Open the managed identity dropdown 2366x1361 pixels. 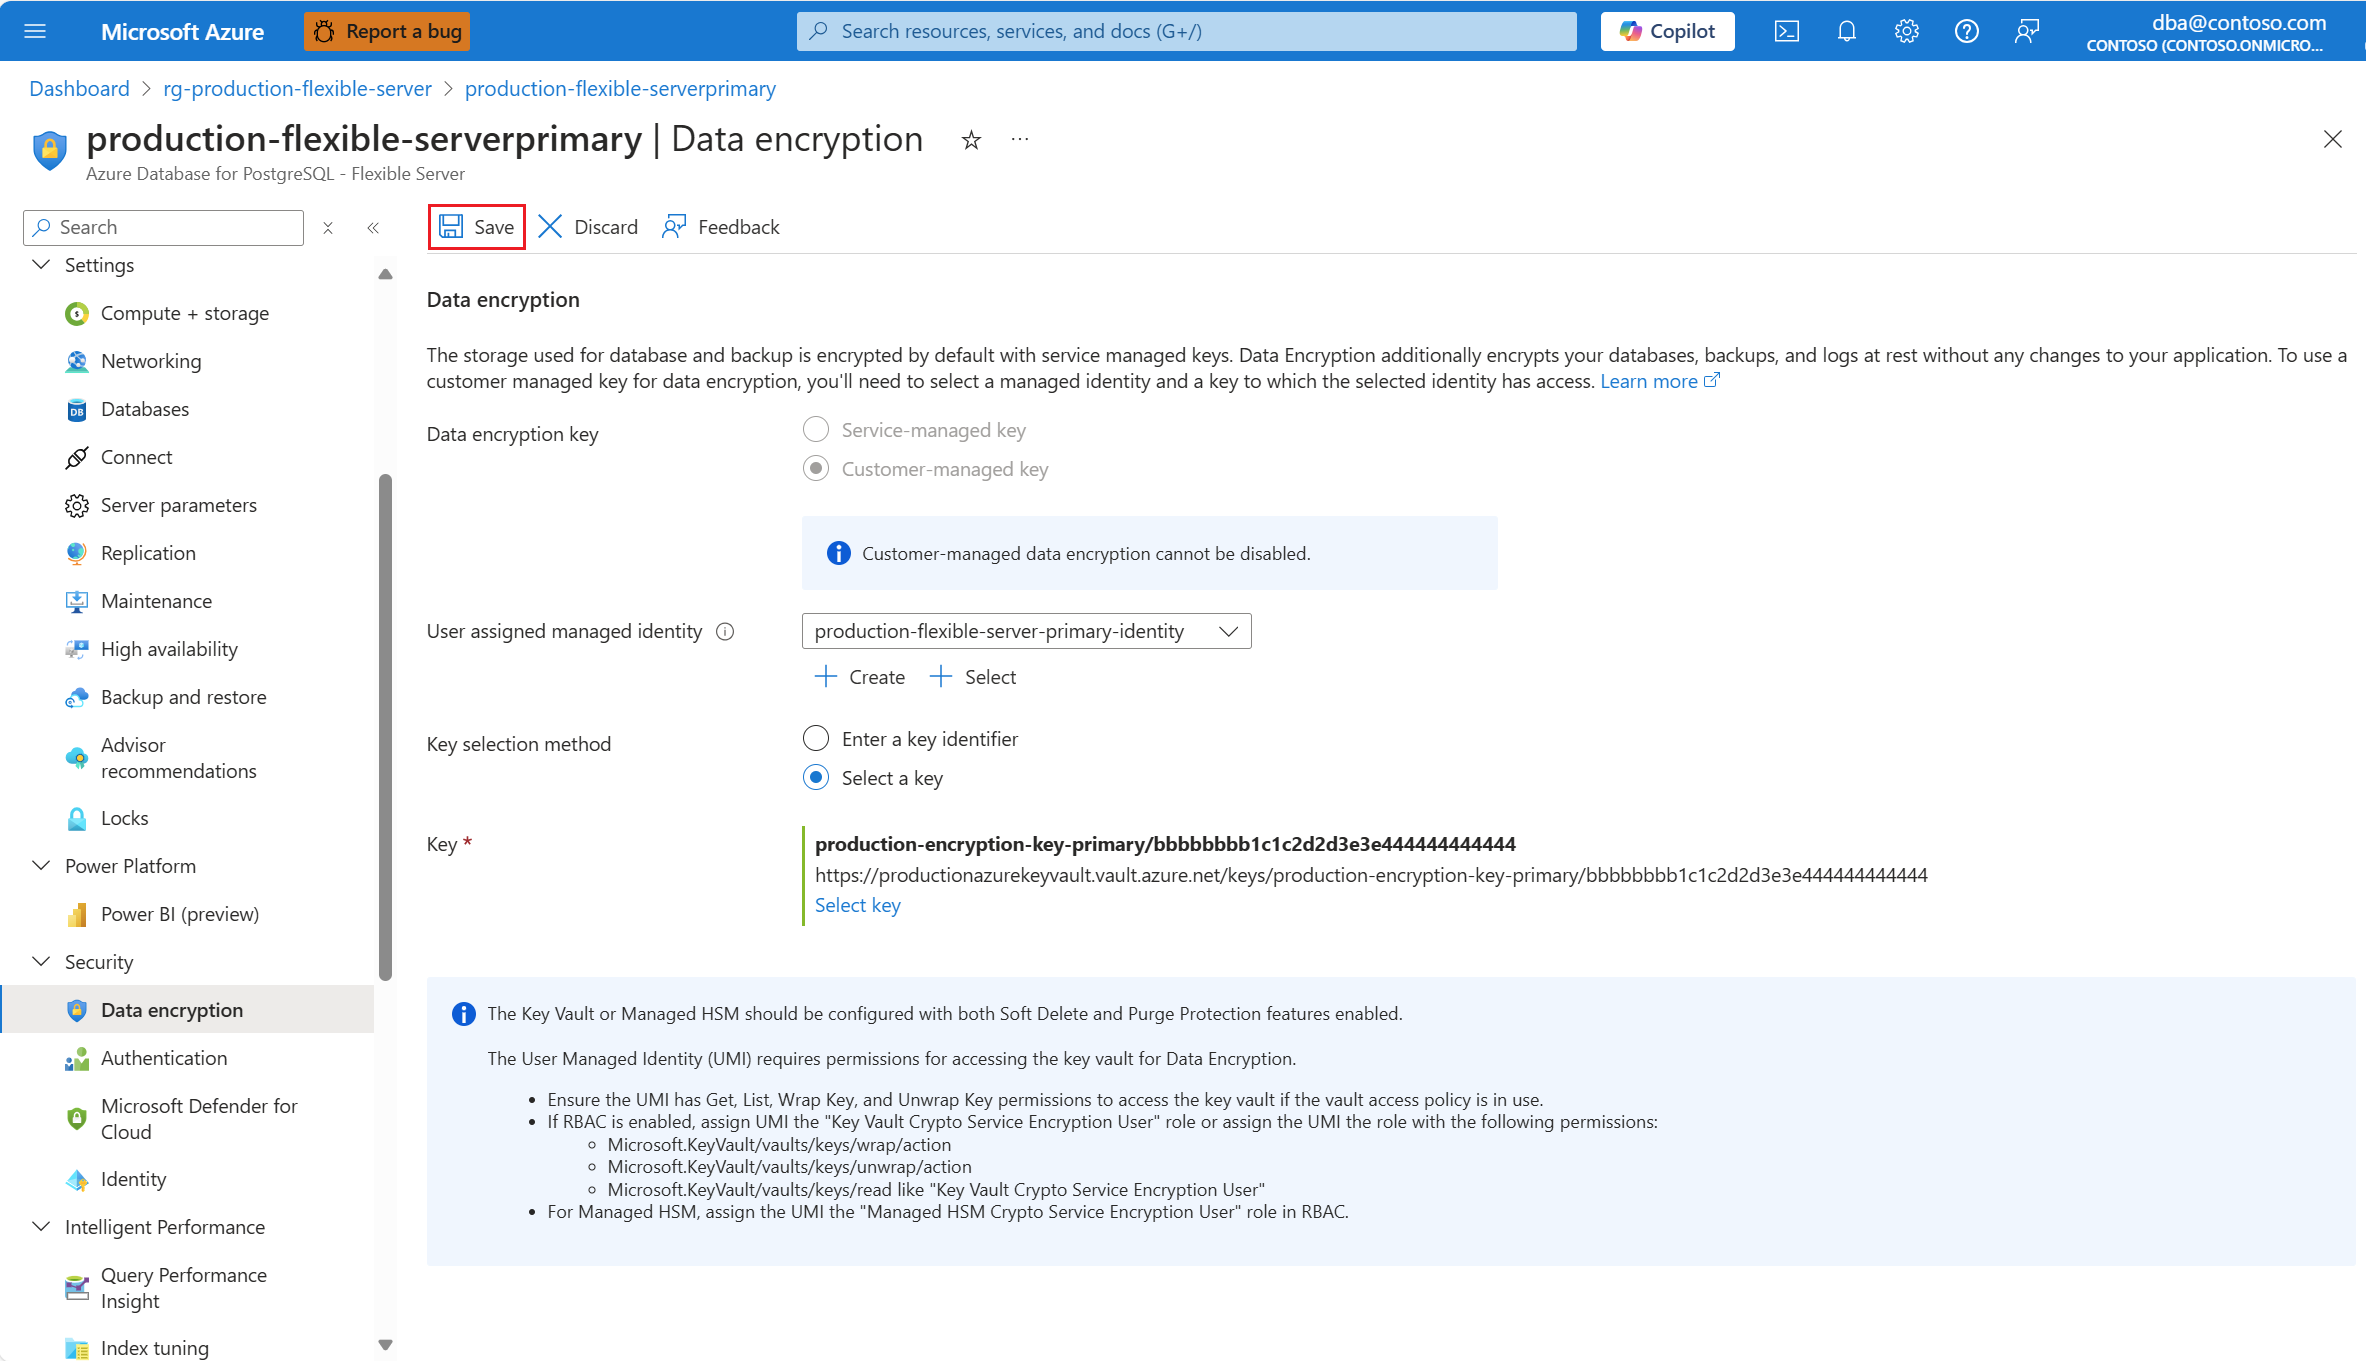pos(1026,632)
